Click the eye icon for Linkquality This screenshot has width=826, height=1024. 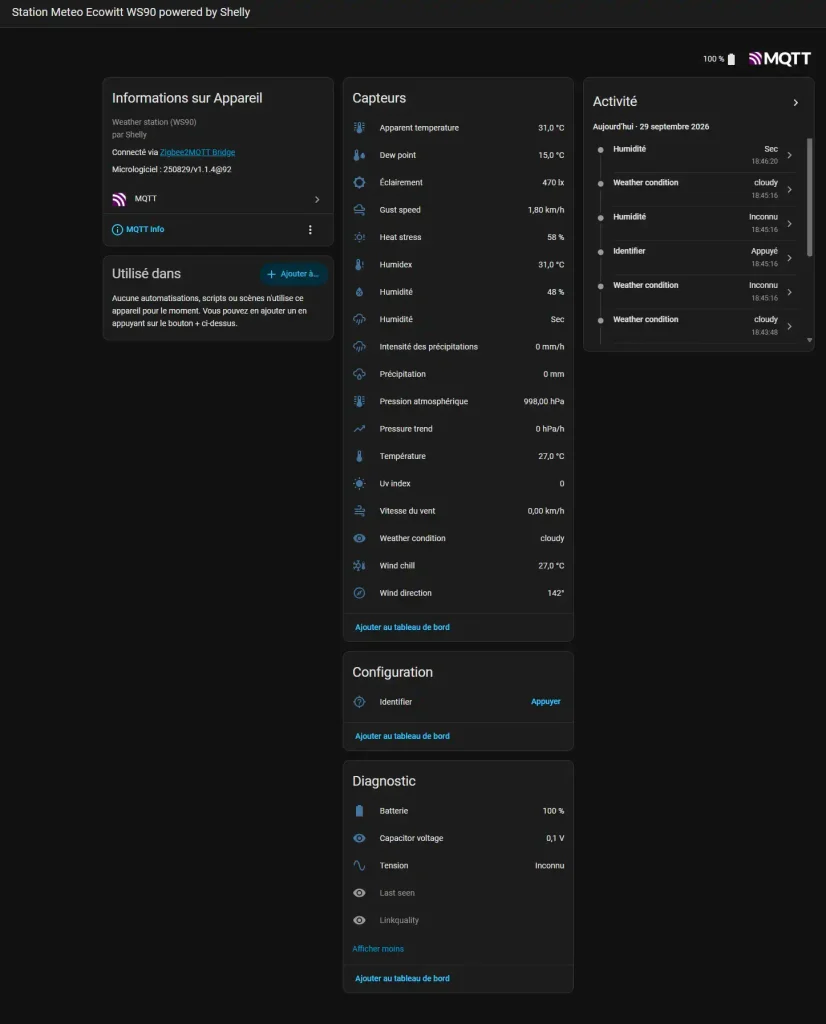359,920
